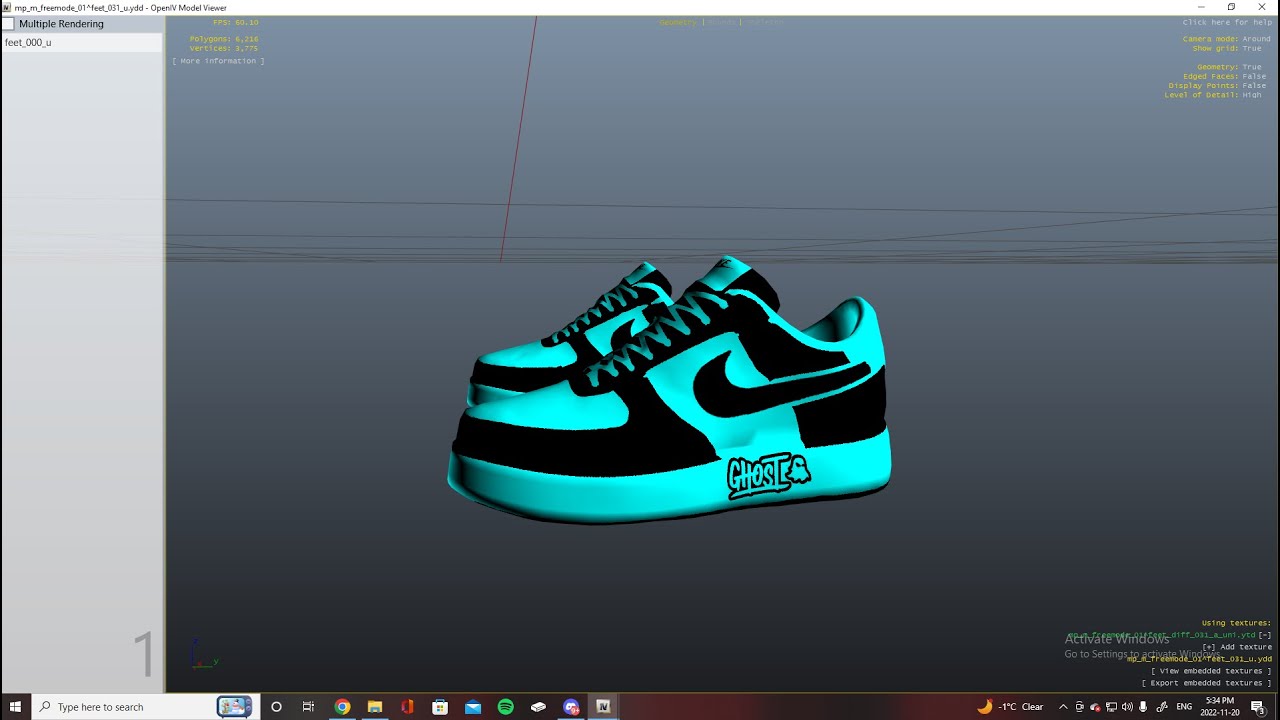
Task: Click the Meet Now tray icon
Action: coord(1080,707)
